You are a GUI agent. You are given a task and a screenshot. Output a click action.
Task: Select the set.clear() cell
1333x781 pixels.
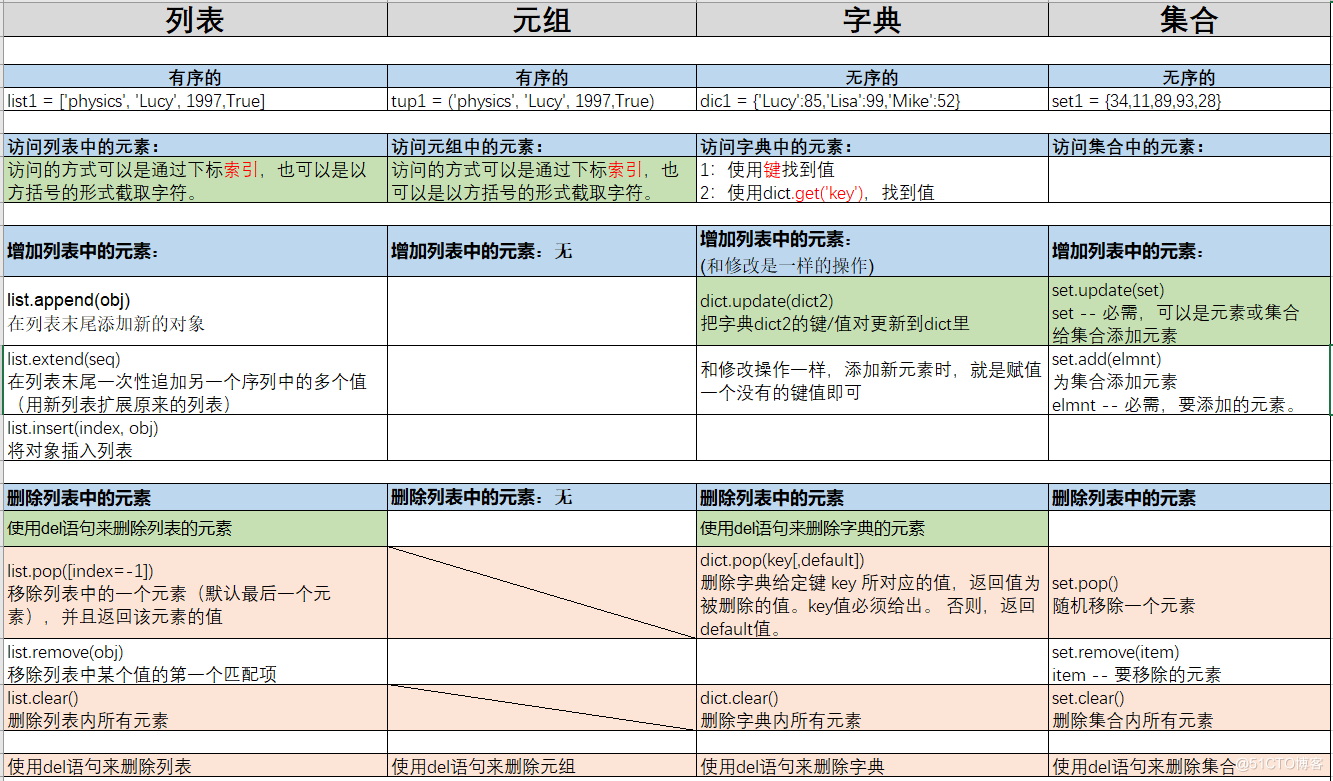pyautogui.click(x=1190, y=708)
